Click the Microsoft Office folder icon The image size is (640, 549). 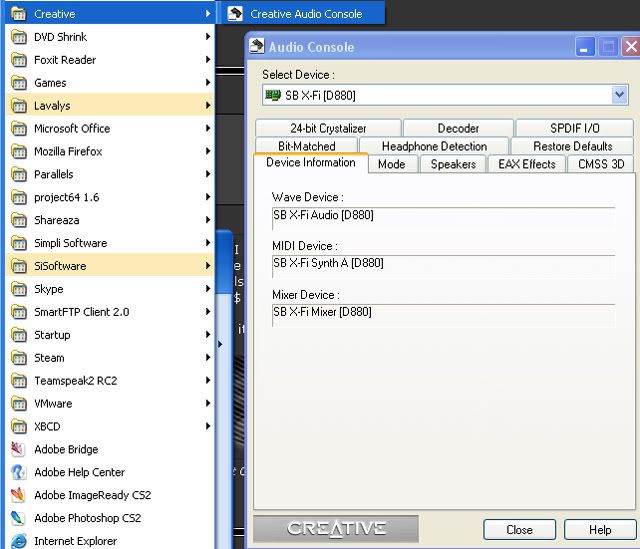18,129
